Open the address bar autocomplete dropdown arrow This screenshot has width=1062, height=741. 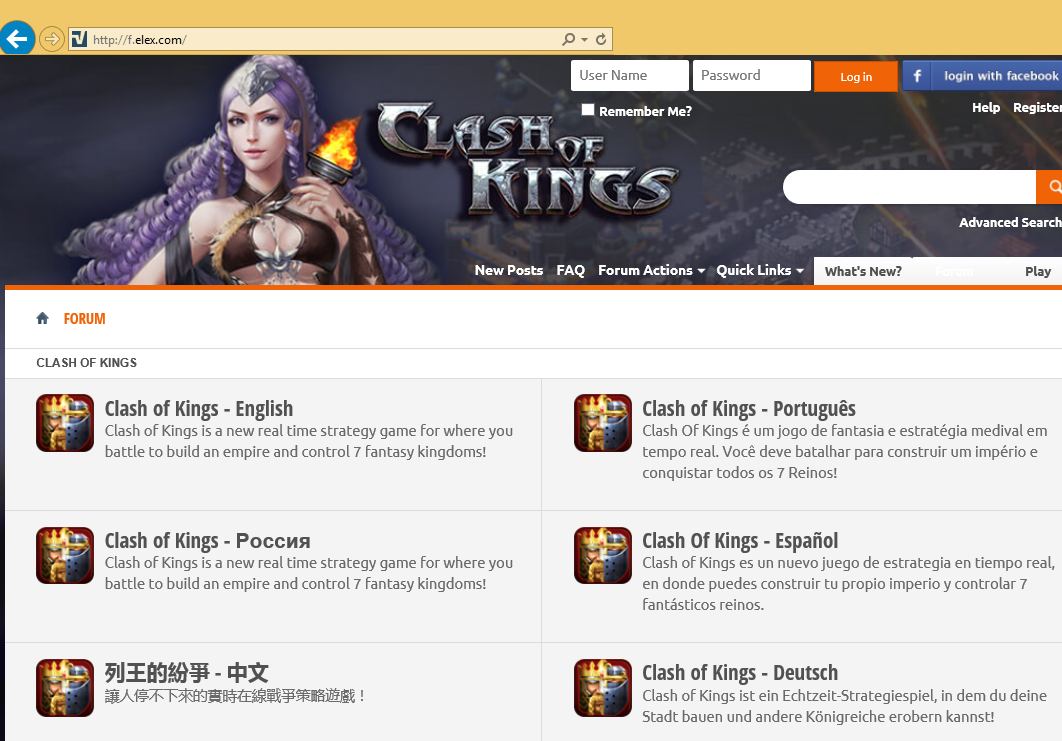pyautogui.click(x=585, y=40)
